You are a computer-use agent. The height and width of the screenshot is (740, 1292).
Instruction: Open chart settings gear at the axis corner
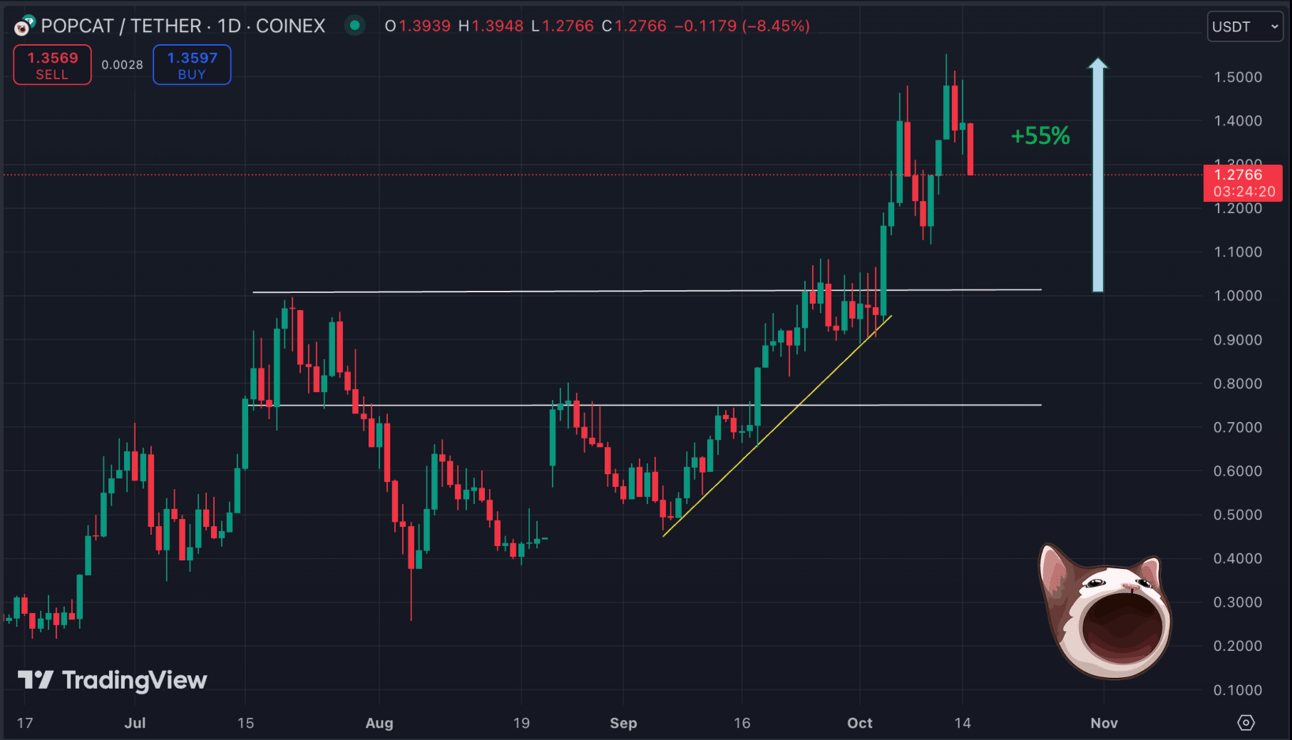pyautogui.click(x=1245, y=722)
